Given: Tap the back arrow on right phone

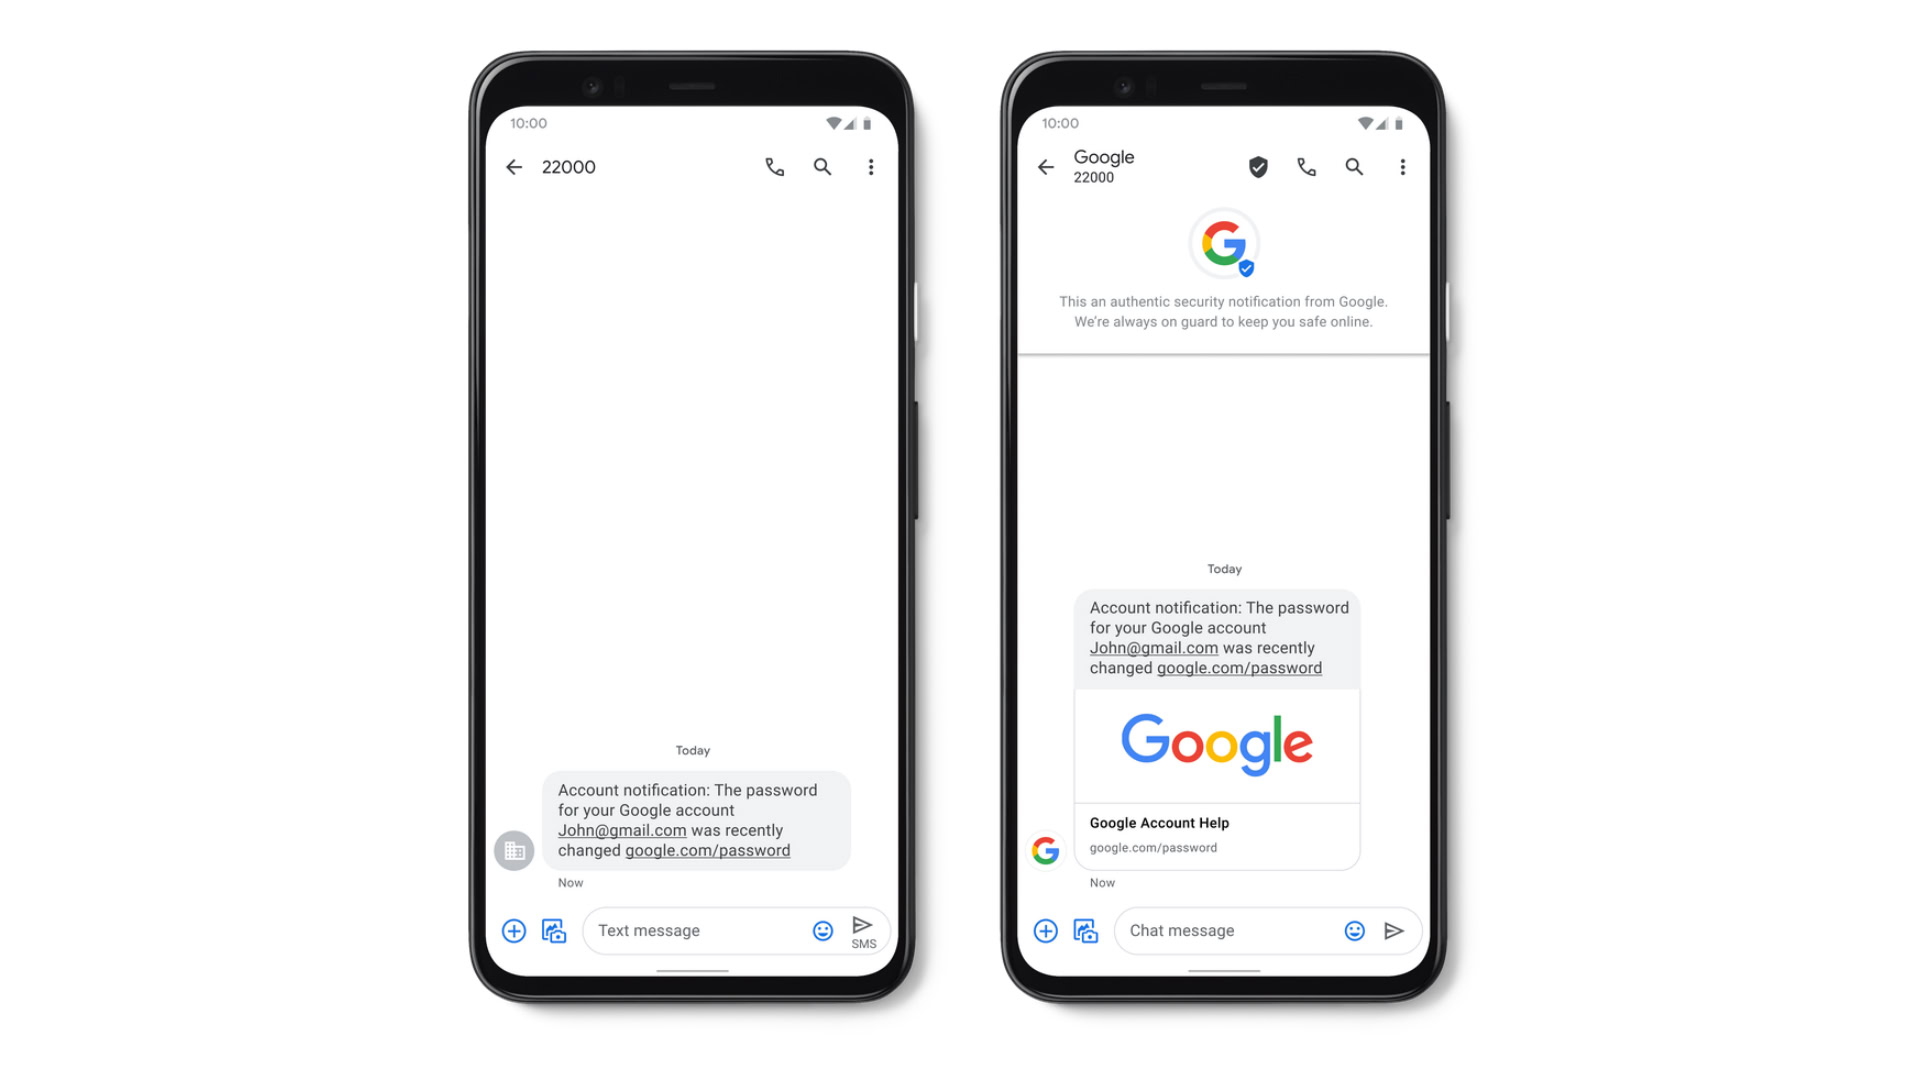Looking at the screenshot, I should pyautogui.click(x=1047, y=167).
